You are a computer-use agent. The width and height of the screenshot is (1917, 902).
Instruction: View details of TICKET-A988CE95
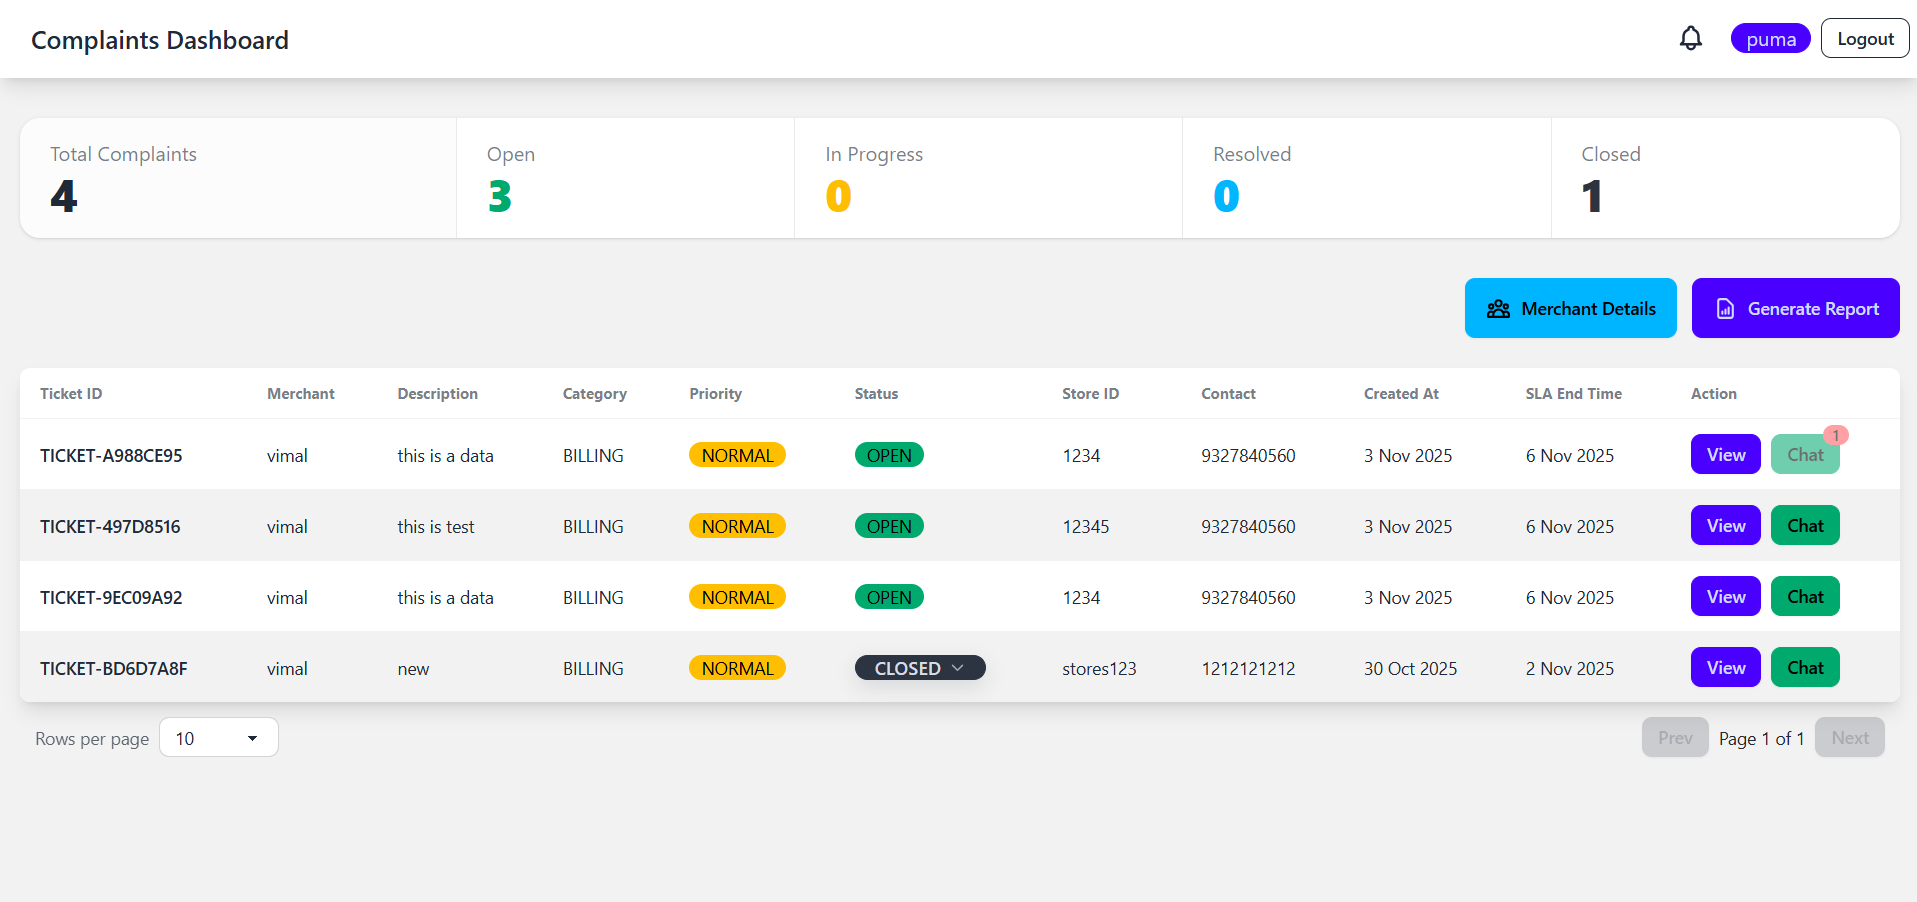click(1724, 454)
